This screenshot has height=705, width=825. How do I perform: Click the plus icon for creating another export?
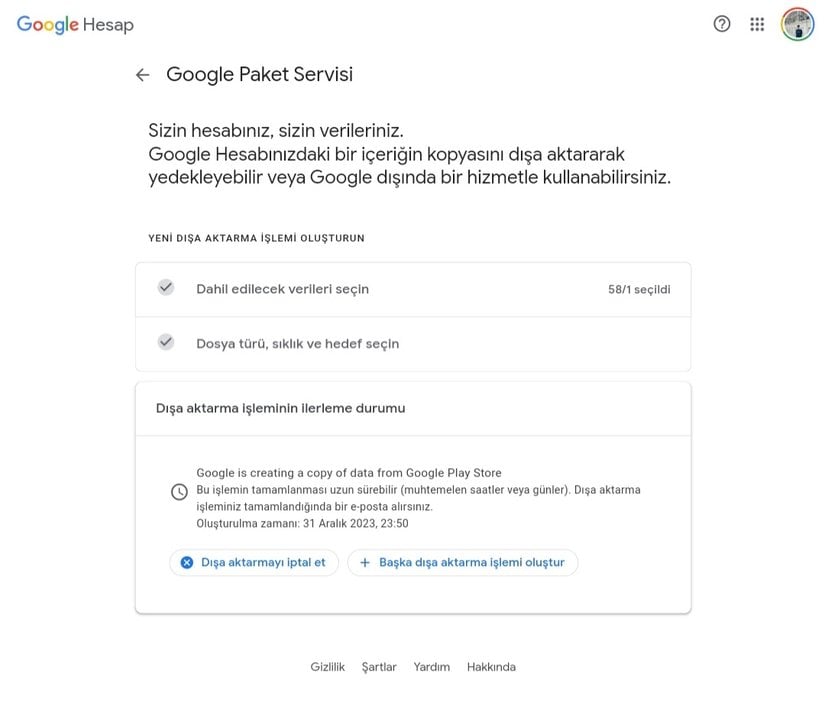[365, 563]
